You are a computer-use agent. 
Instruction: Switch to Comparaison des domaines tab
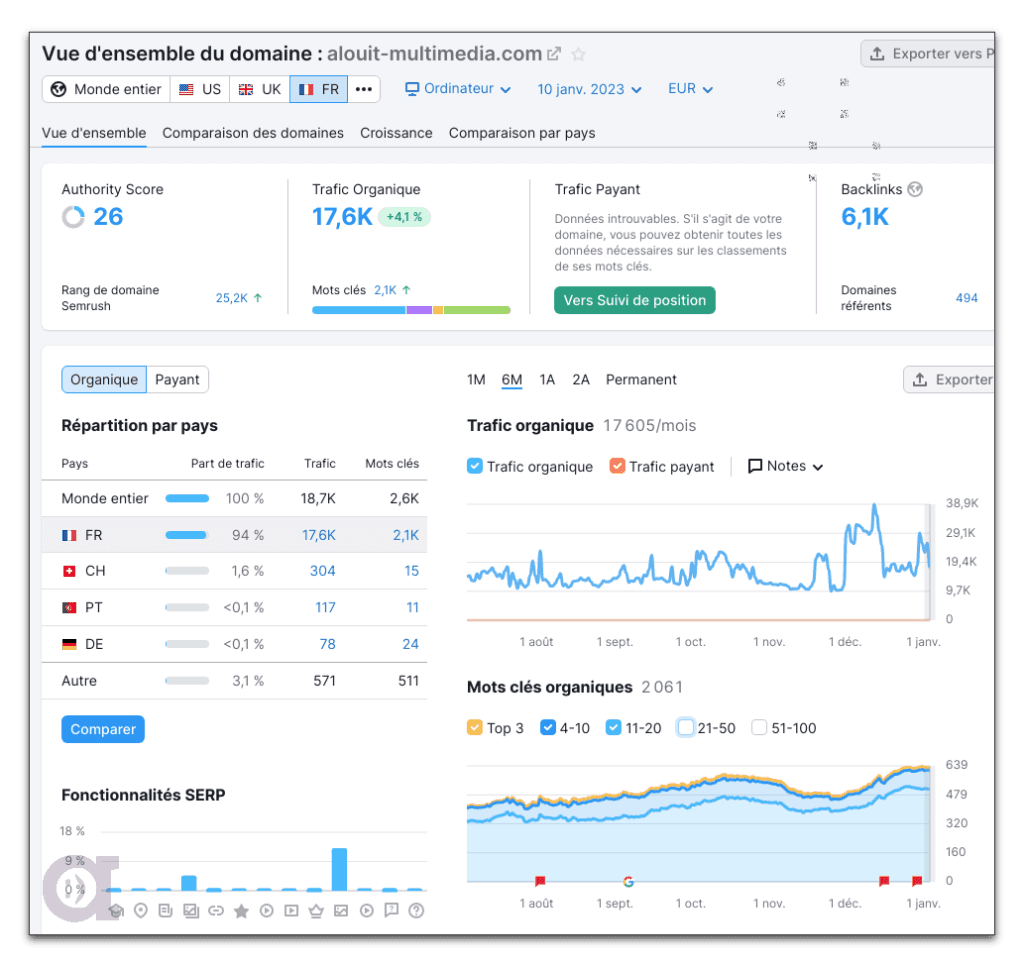click(x=253, y=133)
